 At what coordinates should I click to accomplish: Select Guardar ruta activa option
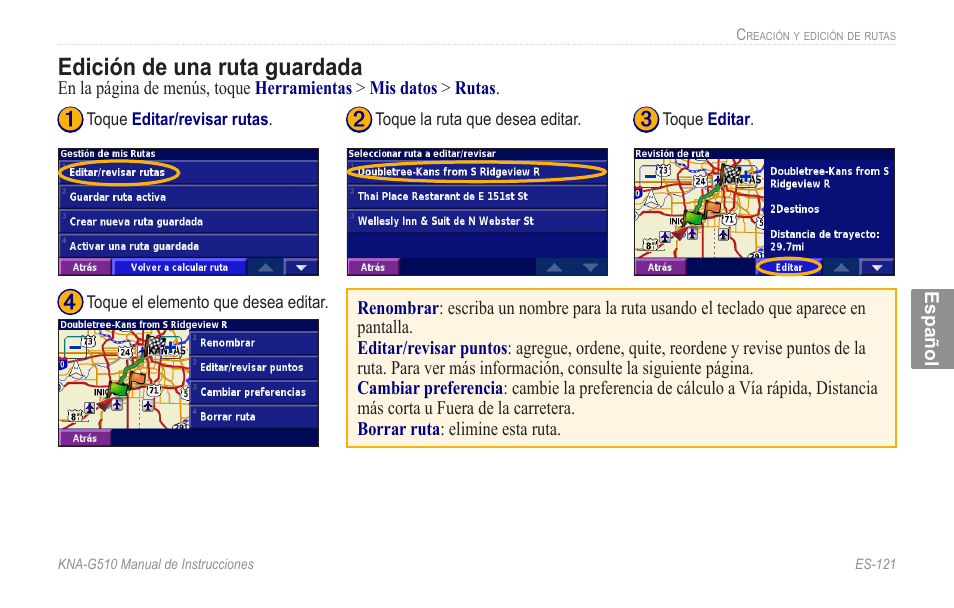pos(189,197)
